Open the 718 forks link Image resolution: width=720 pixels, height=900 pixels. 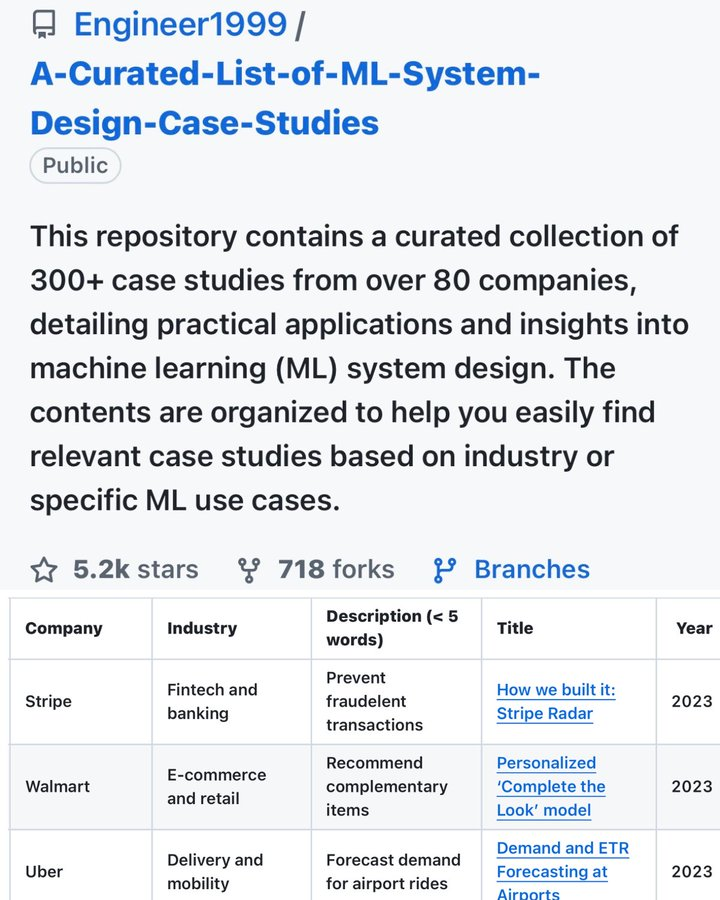click(x=336, y=569)
